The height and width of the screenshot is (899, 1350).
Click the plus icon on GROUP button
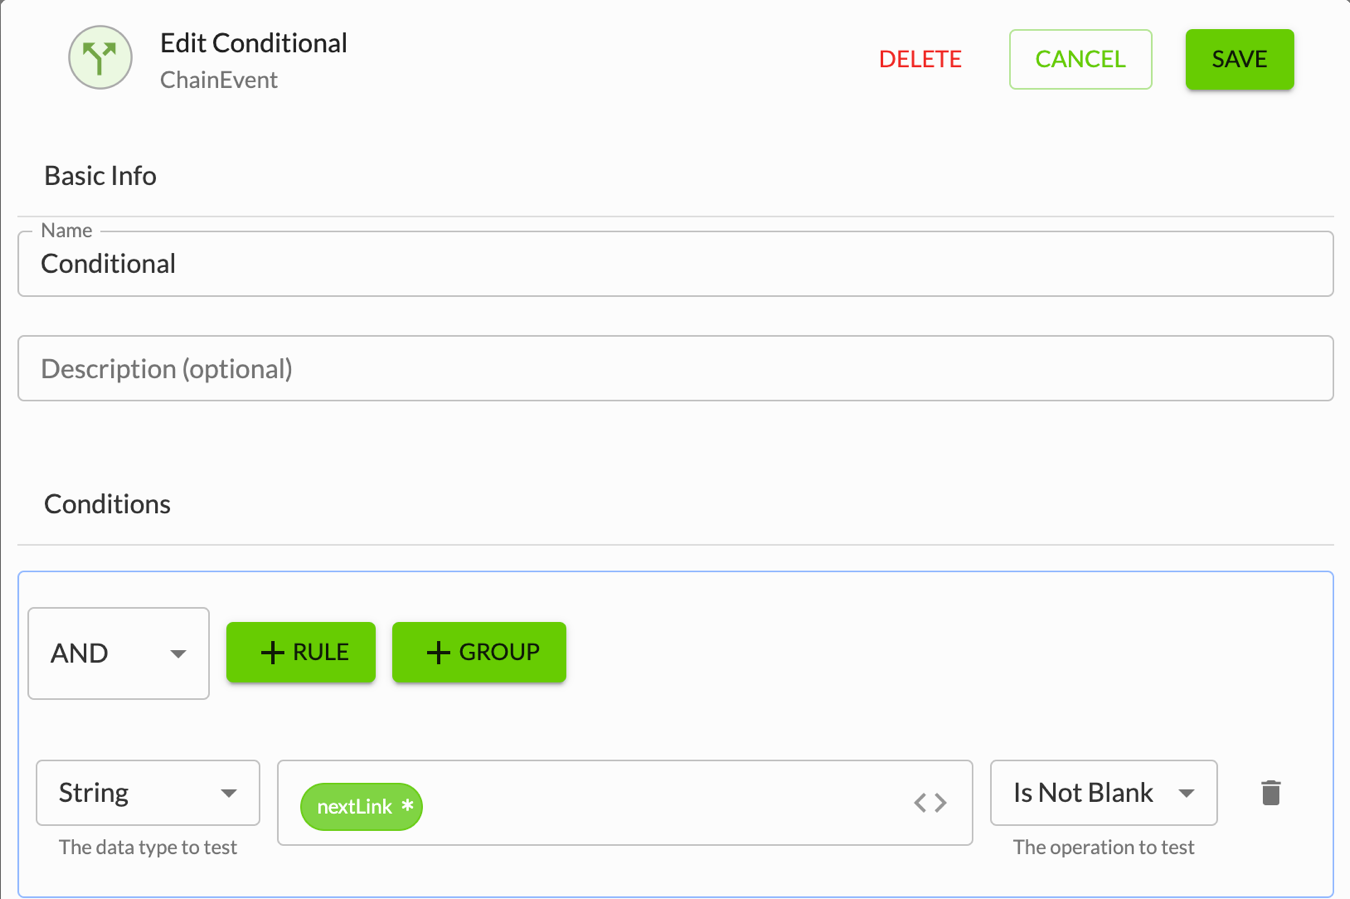pos(438,652)
